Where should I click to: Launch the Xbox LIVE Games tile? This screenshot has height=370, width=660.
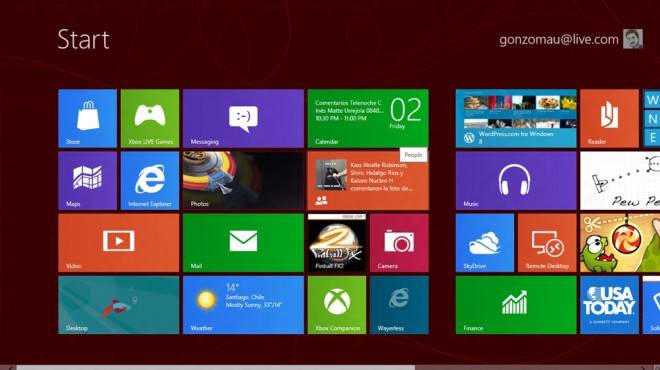pos(150,118)
